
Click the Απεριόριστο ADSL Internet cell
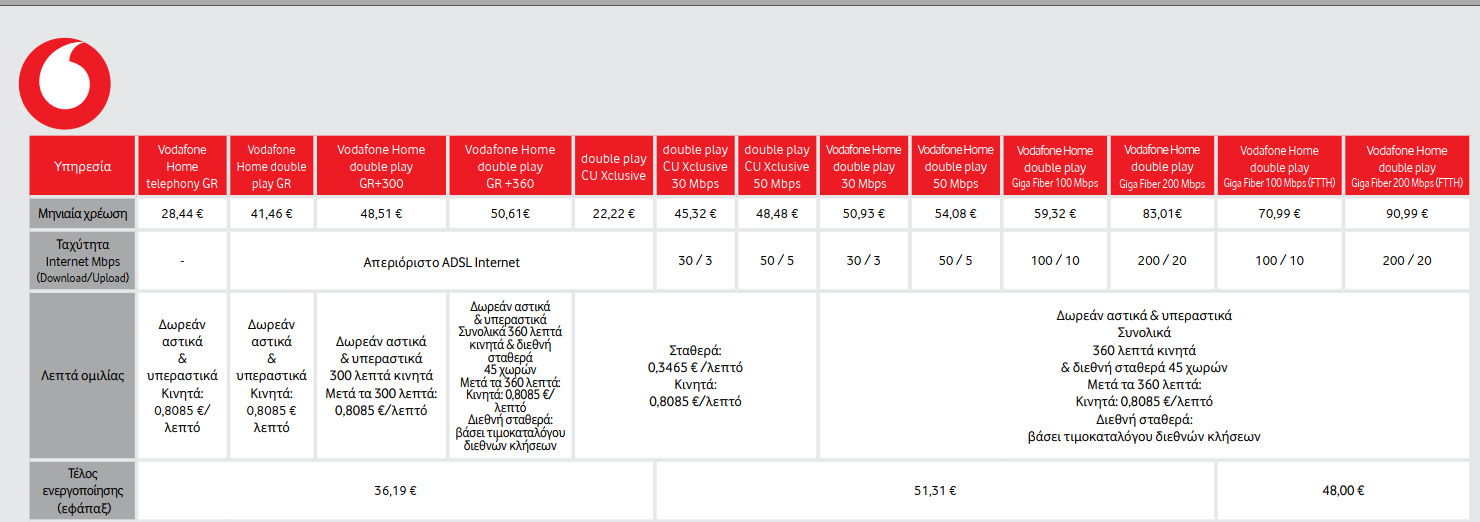(441, 262)
